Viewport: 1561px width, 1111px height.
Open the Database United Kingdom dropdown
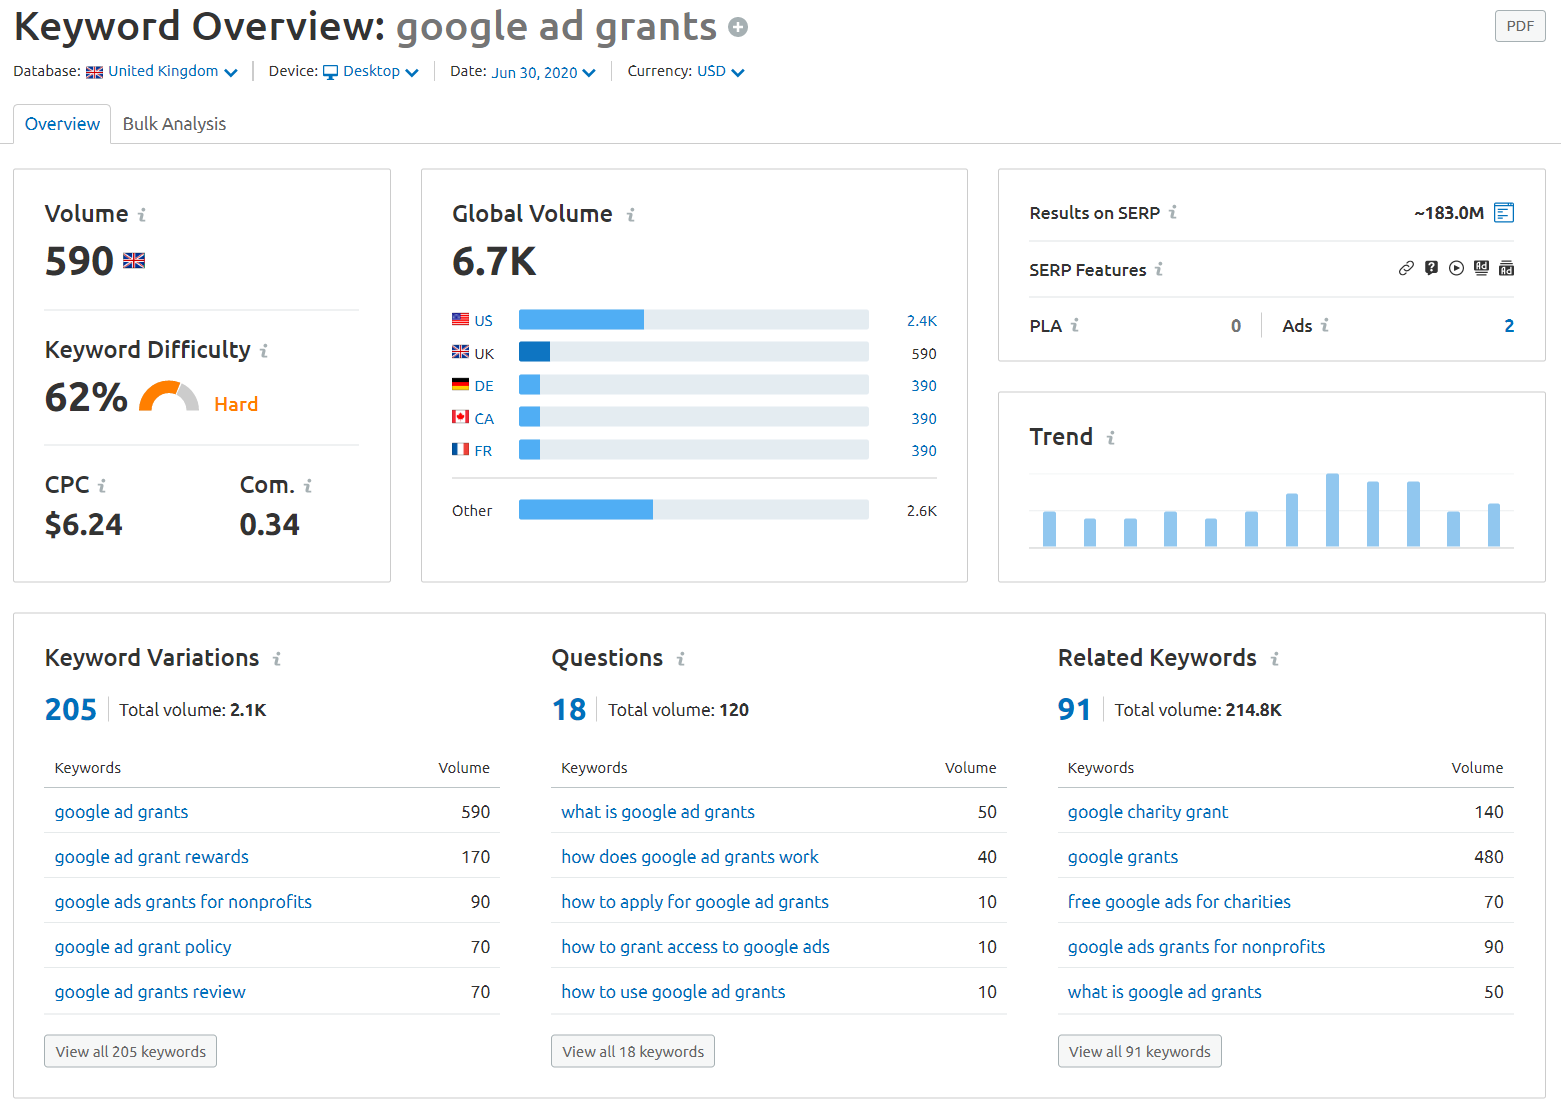click(x=162, y=72)
